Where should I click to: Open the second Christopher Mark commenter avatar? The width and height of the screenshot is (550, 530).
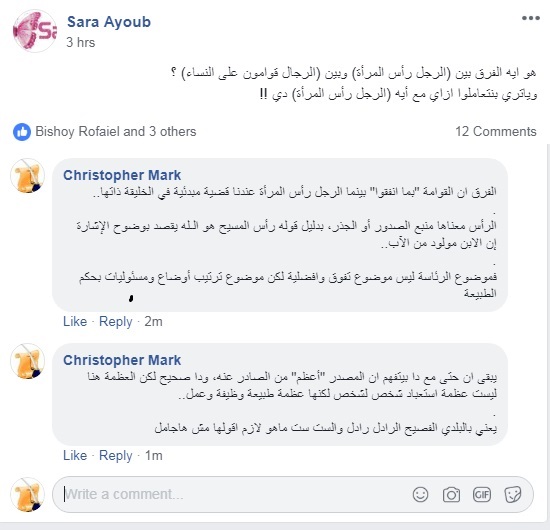tap(28, 361)
